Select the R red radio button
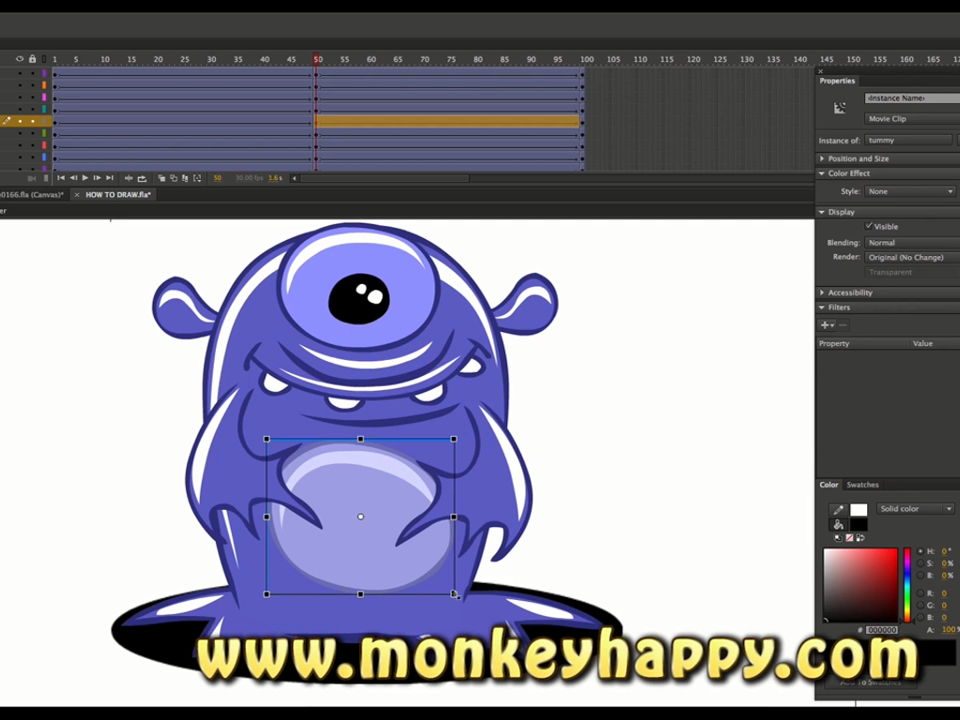Screen dimensions: 960x720 point(920,593)
